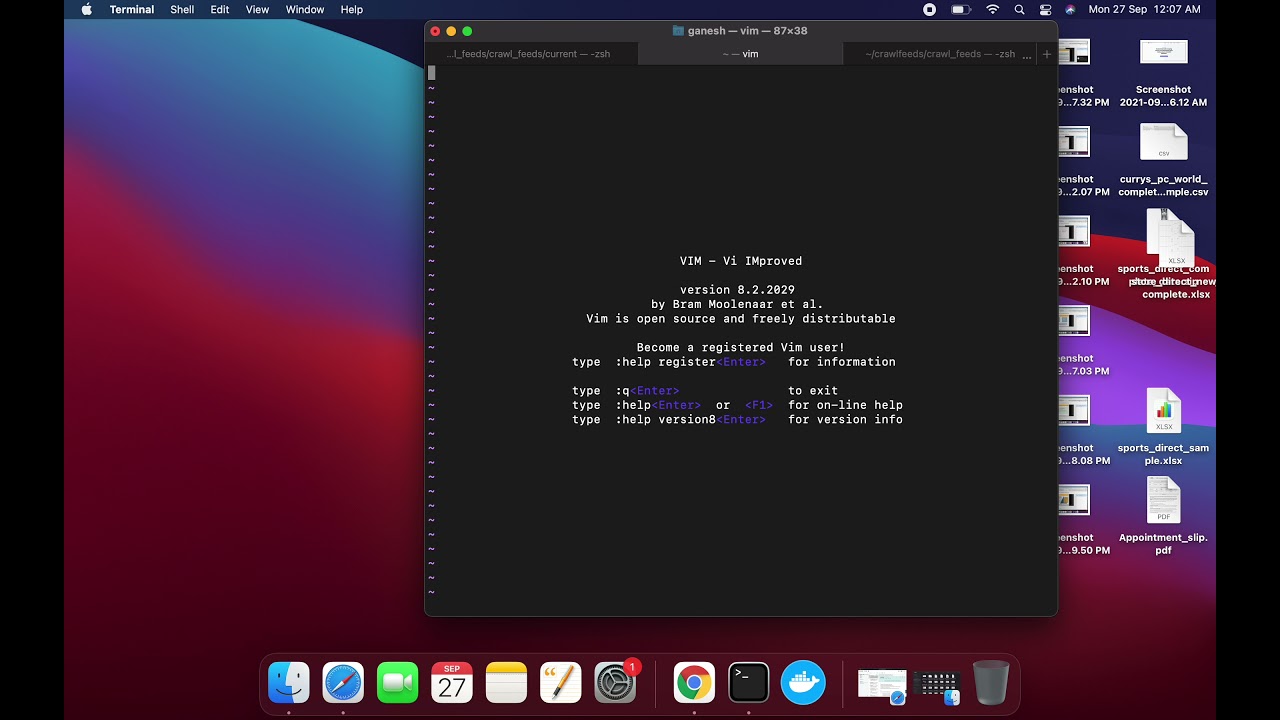Open Control Center
1280x720 pixels.
pos(1045,9)
